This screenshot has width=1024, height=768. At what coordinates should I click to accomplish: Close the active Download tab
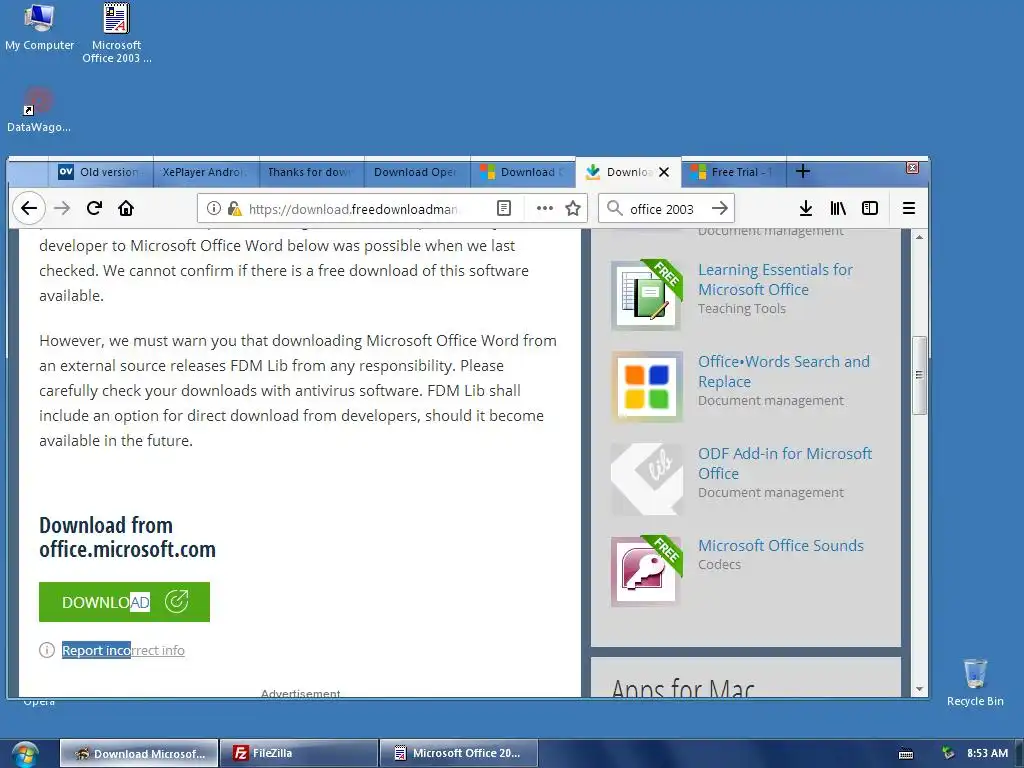point(664,172)
